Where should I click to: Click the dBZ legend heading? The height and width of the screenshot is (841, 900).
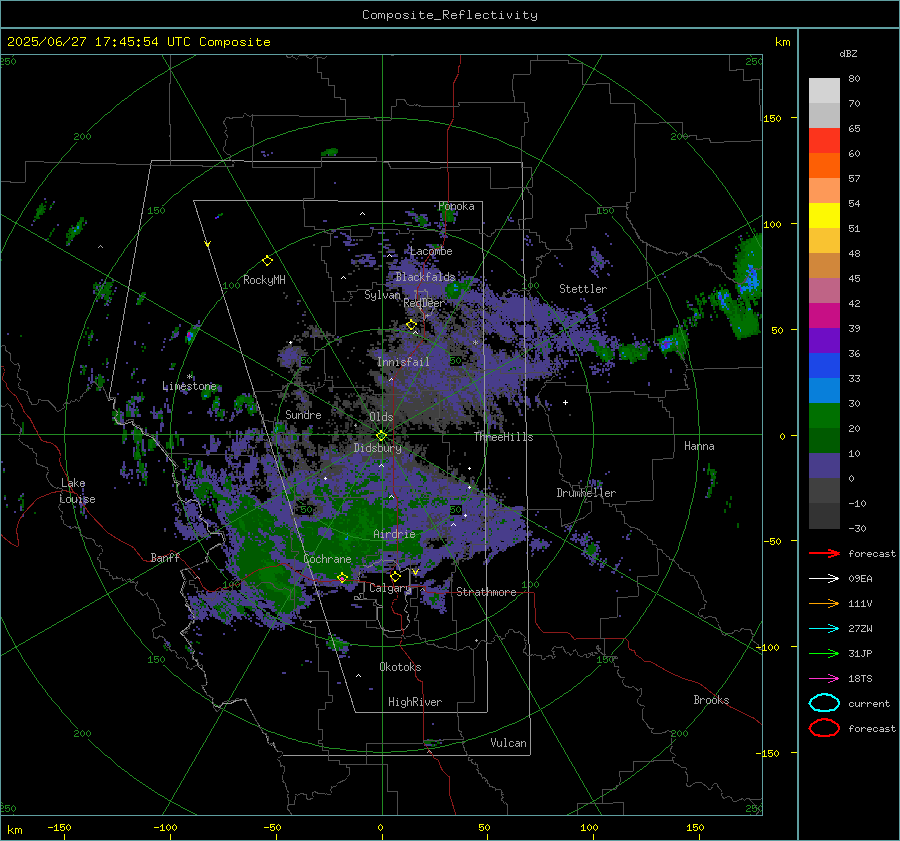pyautogui.click(x=848, y=54)
